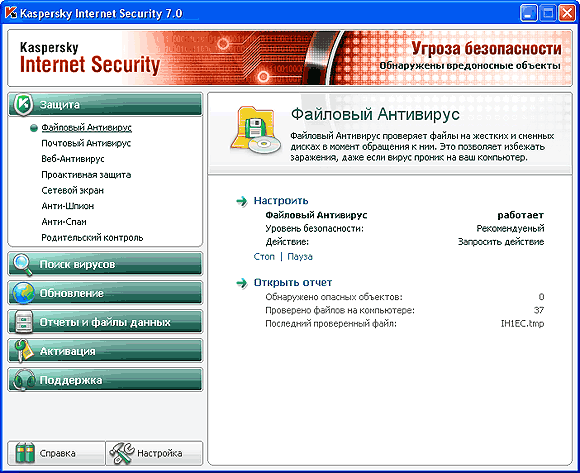Screen dimensions: 580x473
Task: Open Родительский контроль section
Action: (92, 237)
